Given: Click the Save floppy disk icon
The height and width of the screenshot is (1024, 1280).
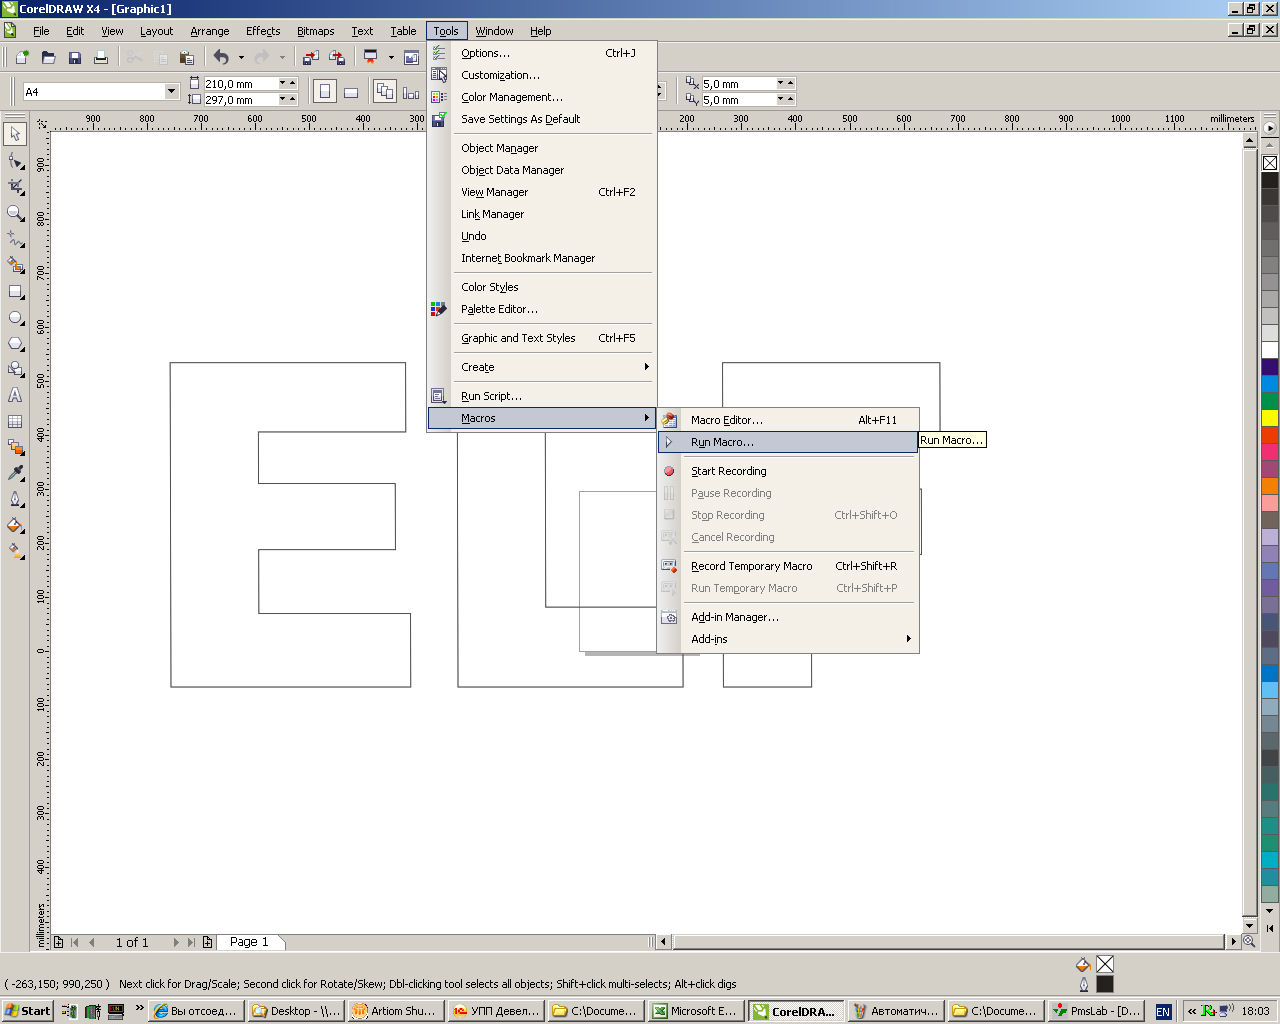Looking at the screenshot, I should tap(74, 57).
